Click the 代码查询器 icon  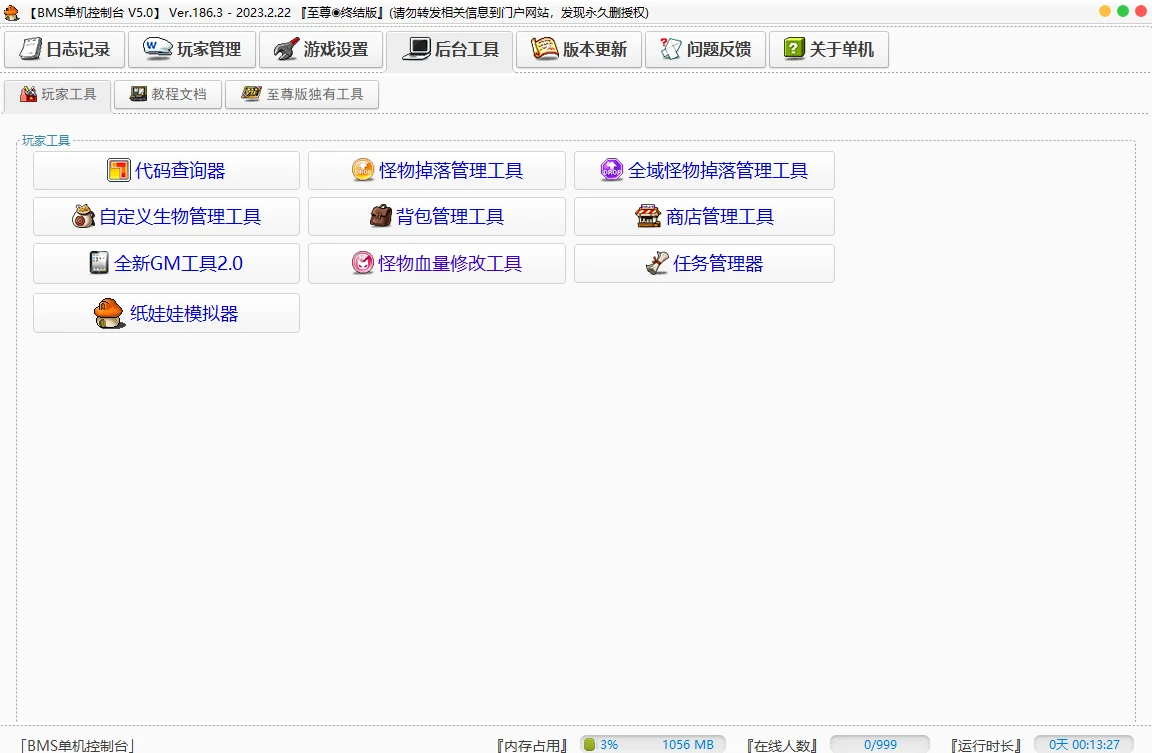[119, 171]
